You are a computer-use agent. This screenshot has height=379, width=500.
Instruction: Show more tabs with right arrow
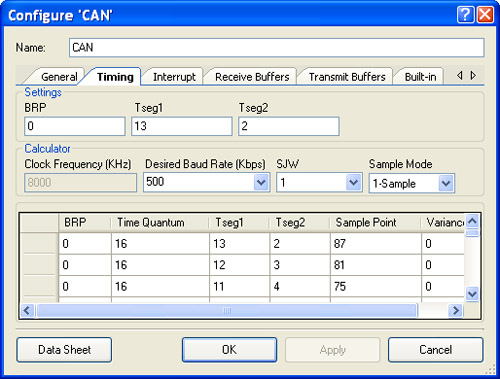tap(473, 76)
